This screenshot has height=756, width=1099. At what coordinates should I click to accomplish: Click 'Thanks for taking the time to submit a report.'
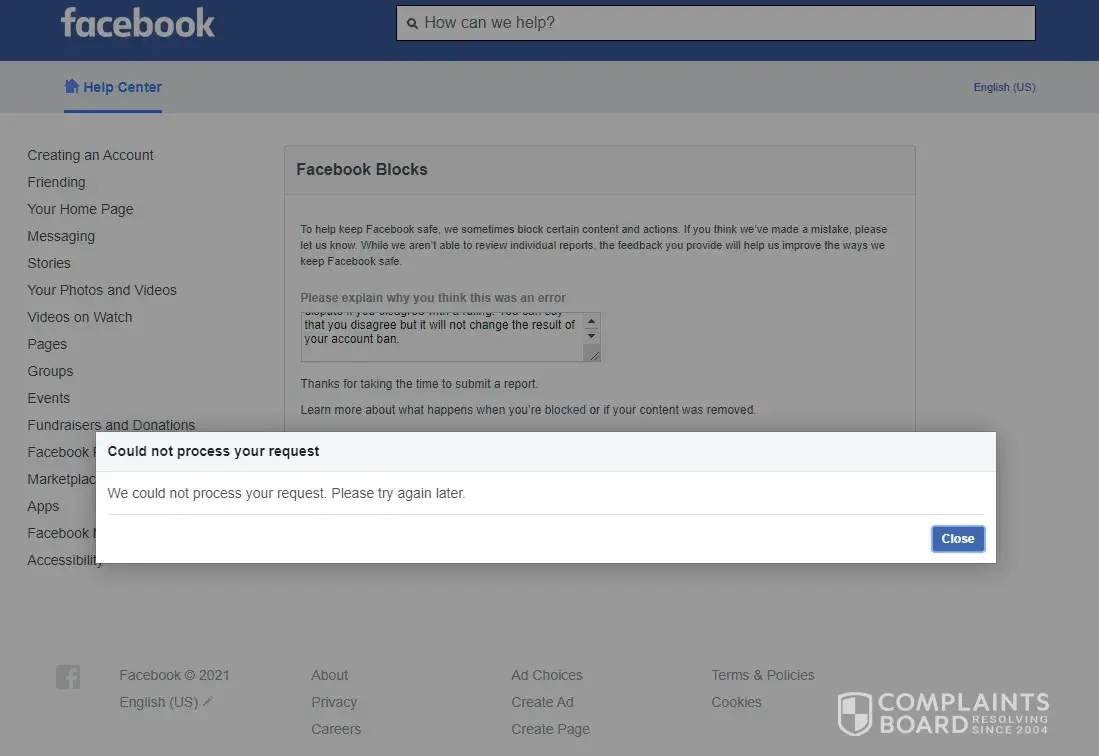(419, 384)
